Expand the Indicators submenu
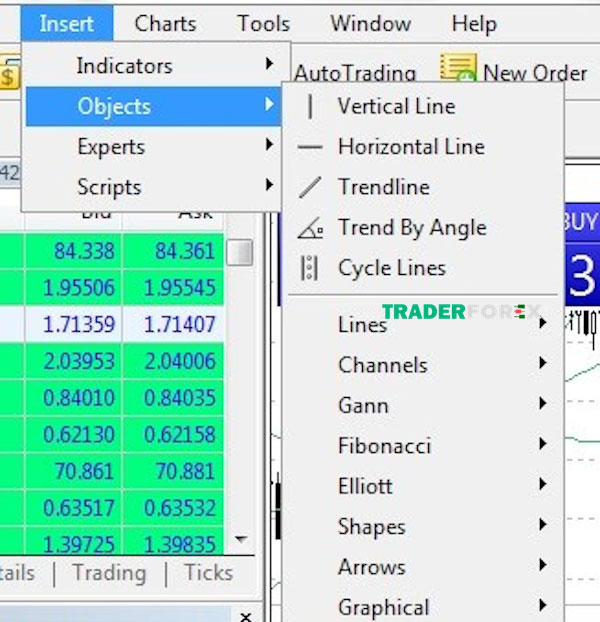The image size is (600, 622). pyautogui.click(x=153, y=65)
